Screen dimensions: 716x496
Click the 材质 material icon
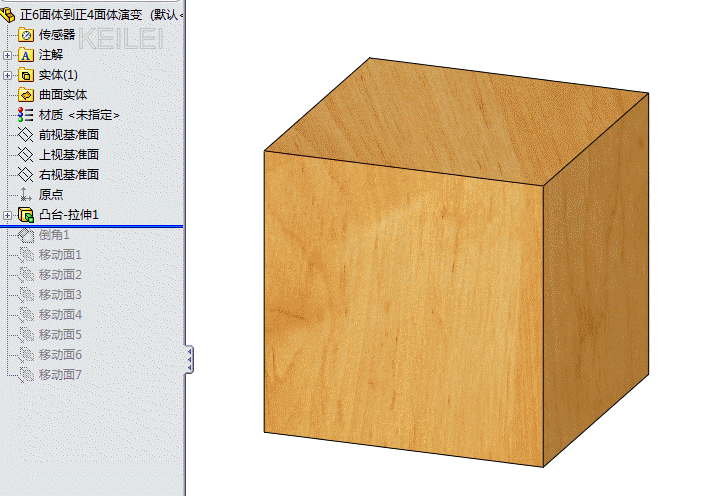[26, 115]
